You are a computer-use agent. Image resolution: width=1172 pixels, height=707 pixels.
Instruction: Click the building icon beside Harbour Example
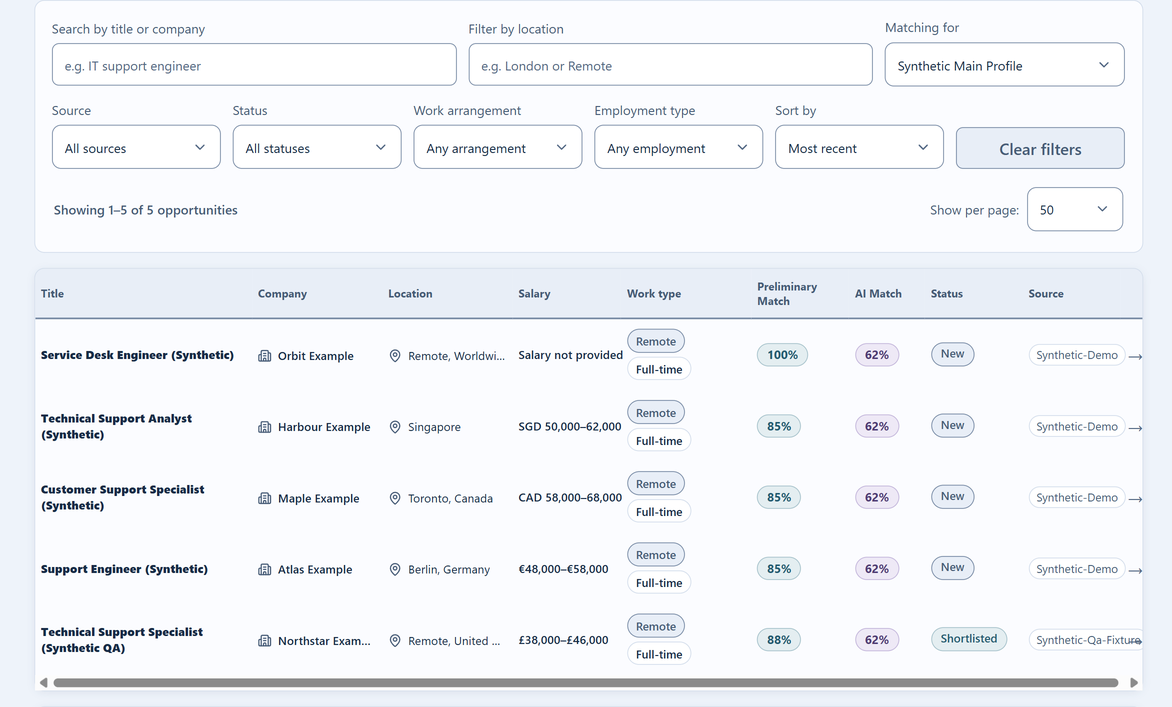(265, 427)
